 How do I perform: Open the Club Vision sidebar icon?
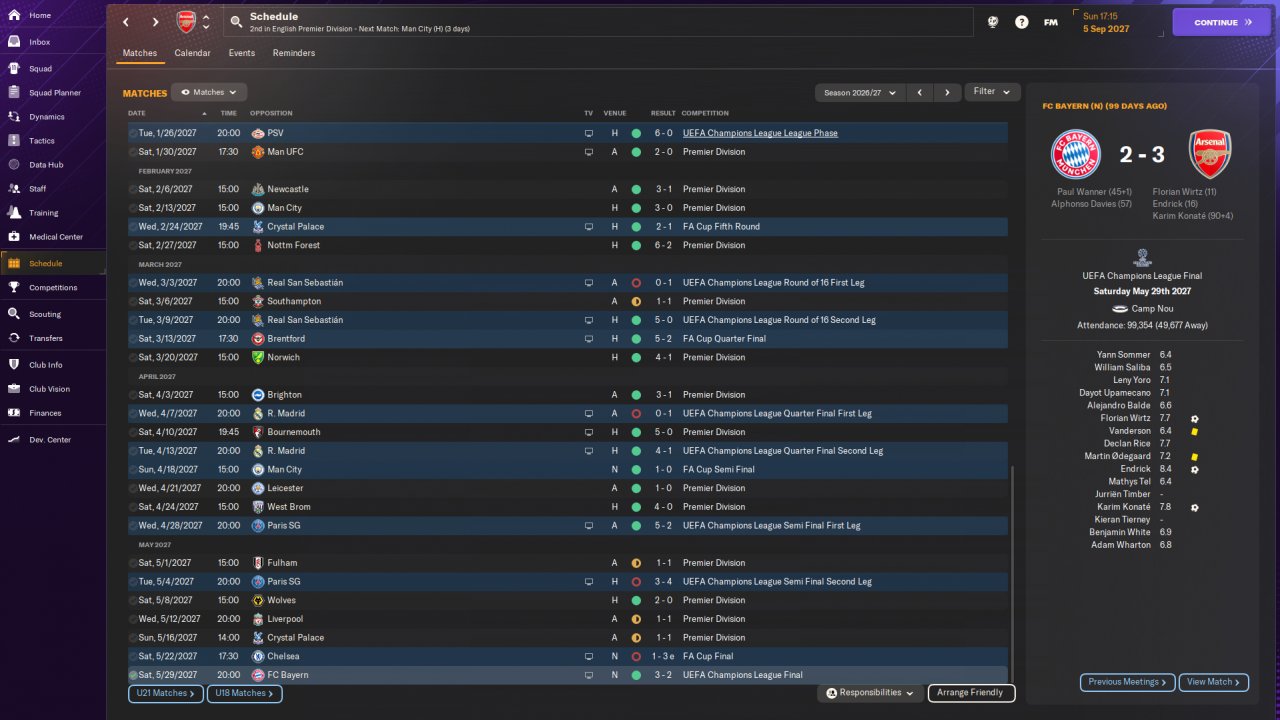click(14, 389)
